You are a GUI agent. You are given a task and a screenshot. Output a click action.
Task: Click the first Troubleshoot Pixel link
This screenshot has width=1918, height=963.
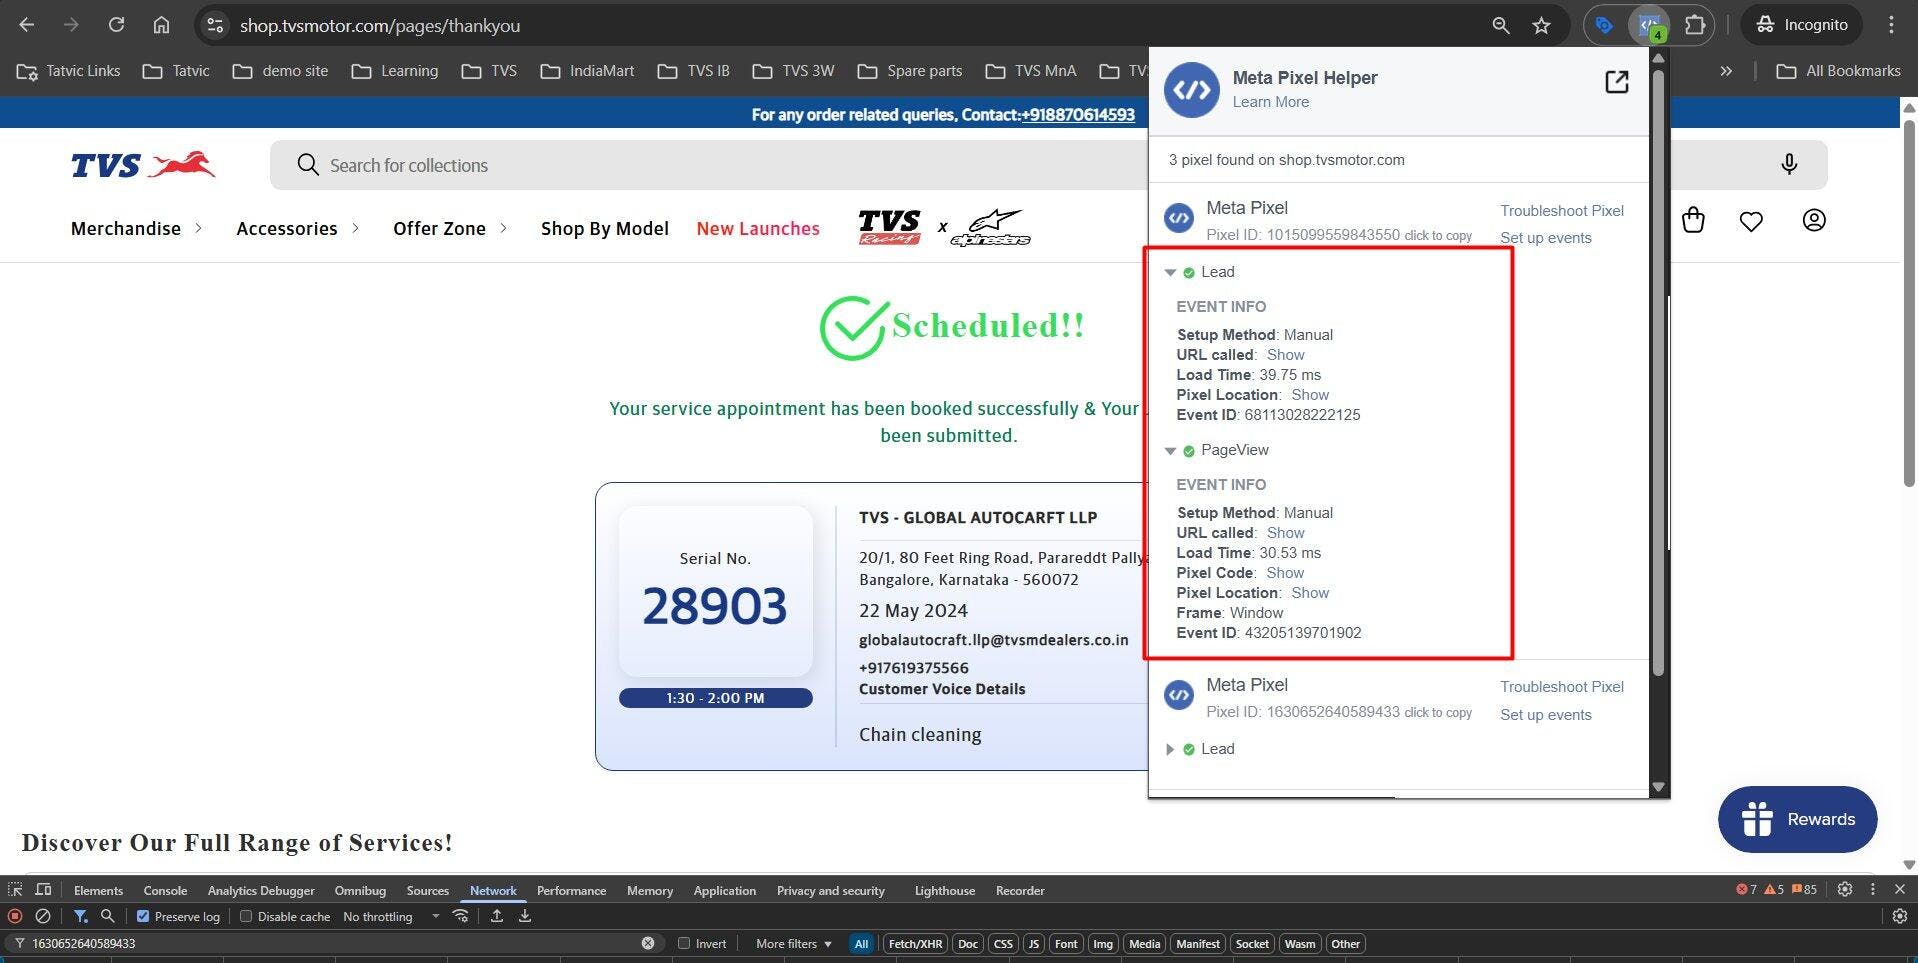pos(1561,210)
